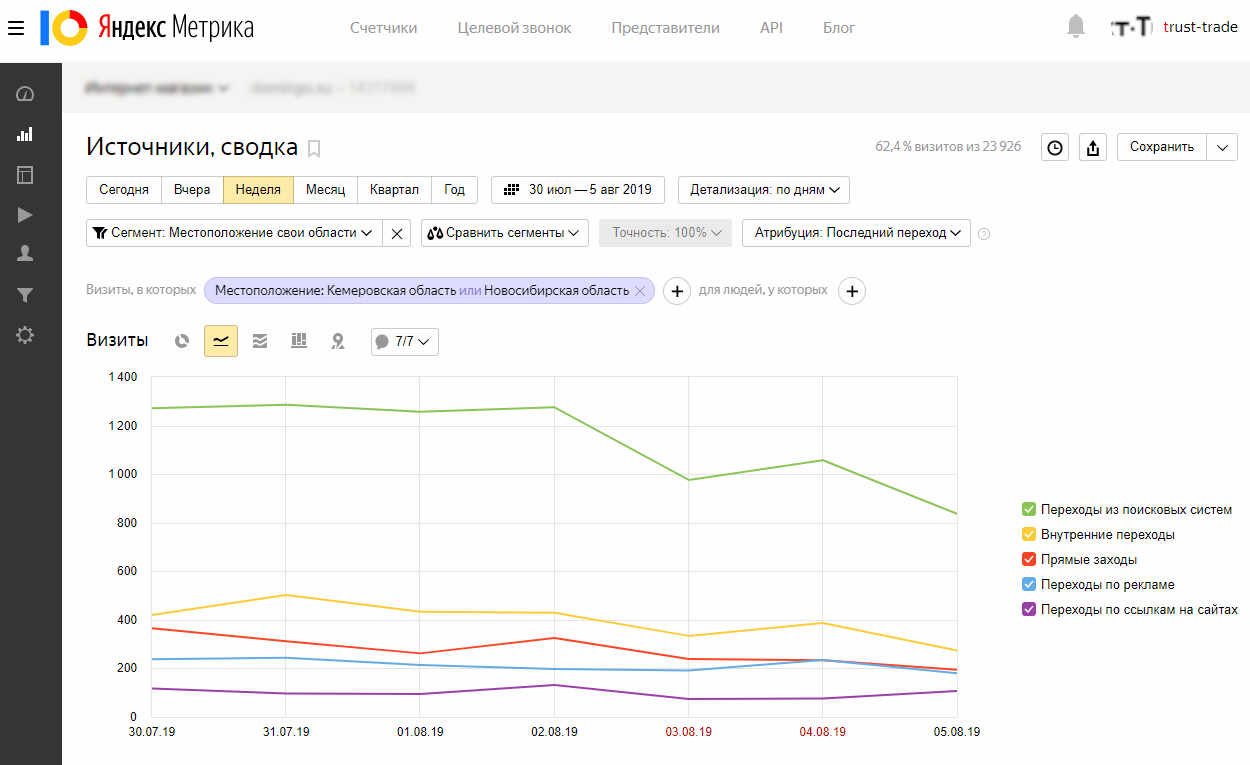Bookmark the Источники, сводка report

[x=314, y=149]
